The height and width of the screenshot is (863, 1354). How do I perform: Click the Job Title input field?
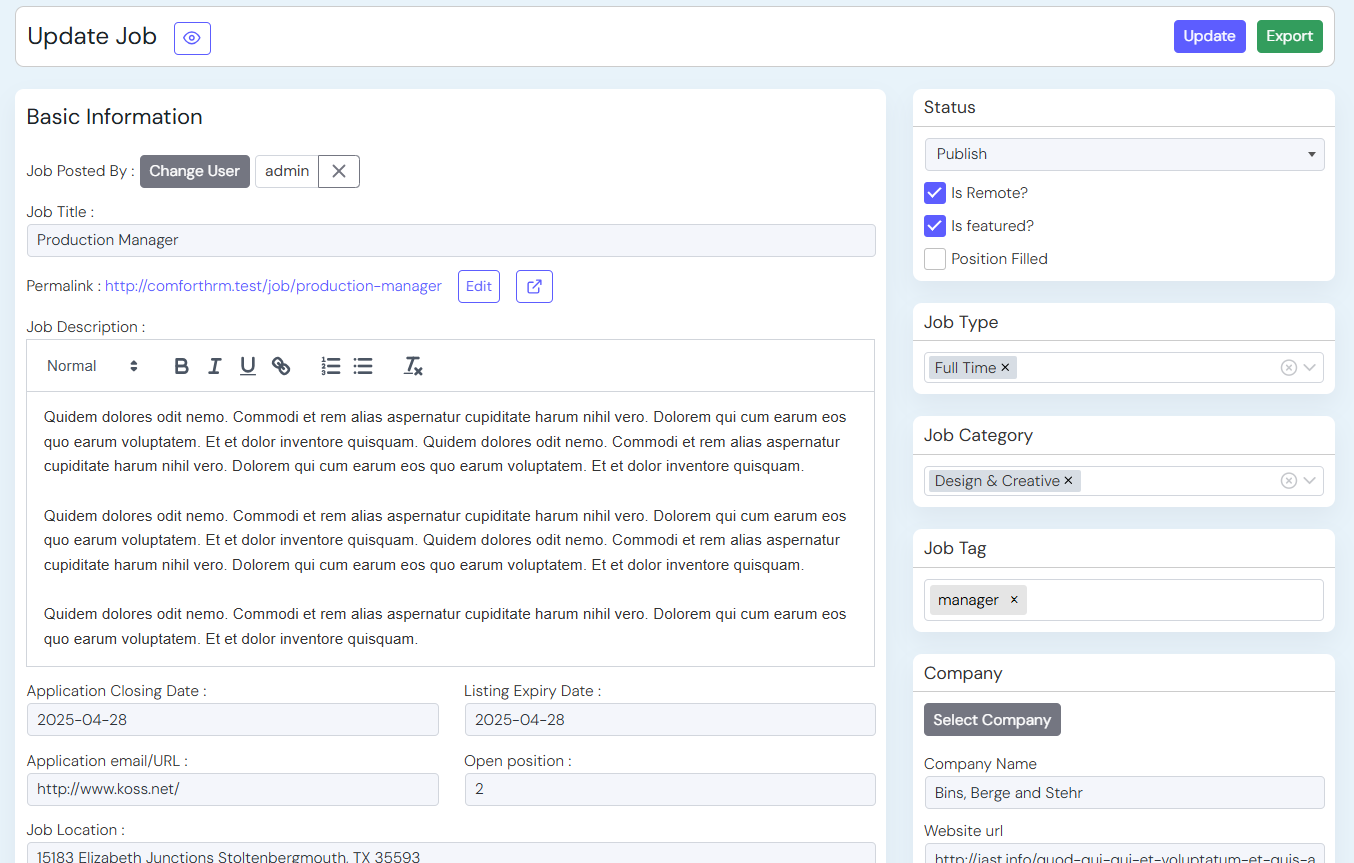point(450,240)
